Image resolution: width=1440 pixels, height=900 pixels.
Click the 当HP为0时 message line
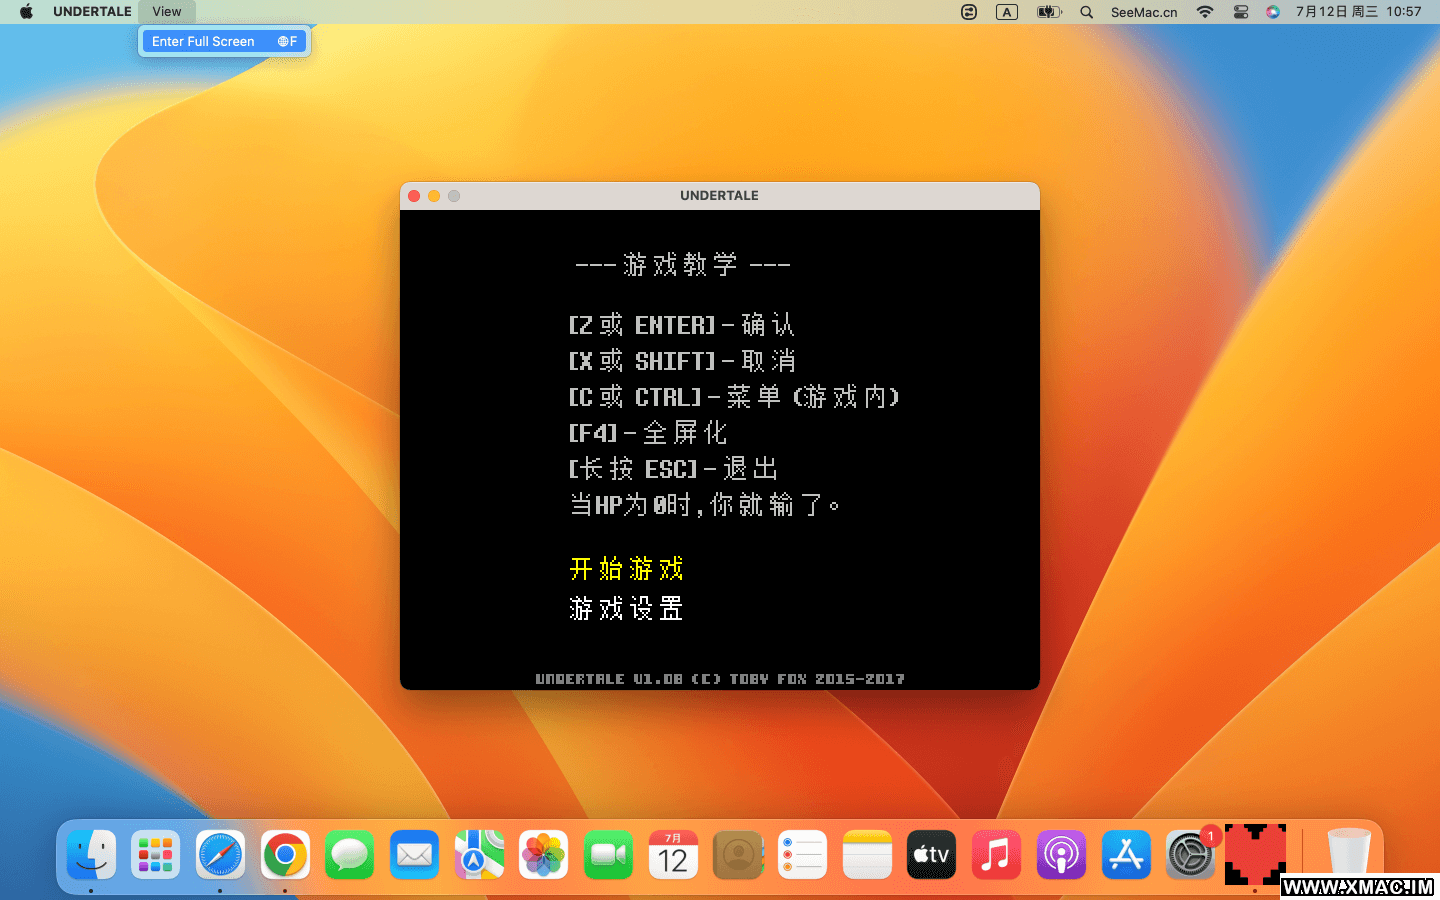(705, 505)
